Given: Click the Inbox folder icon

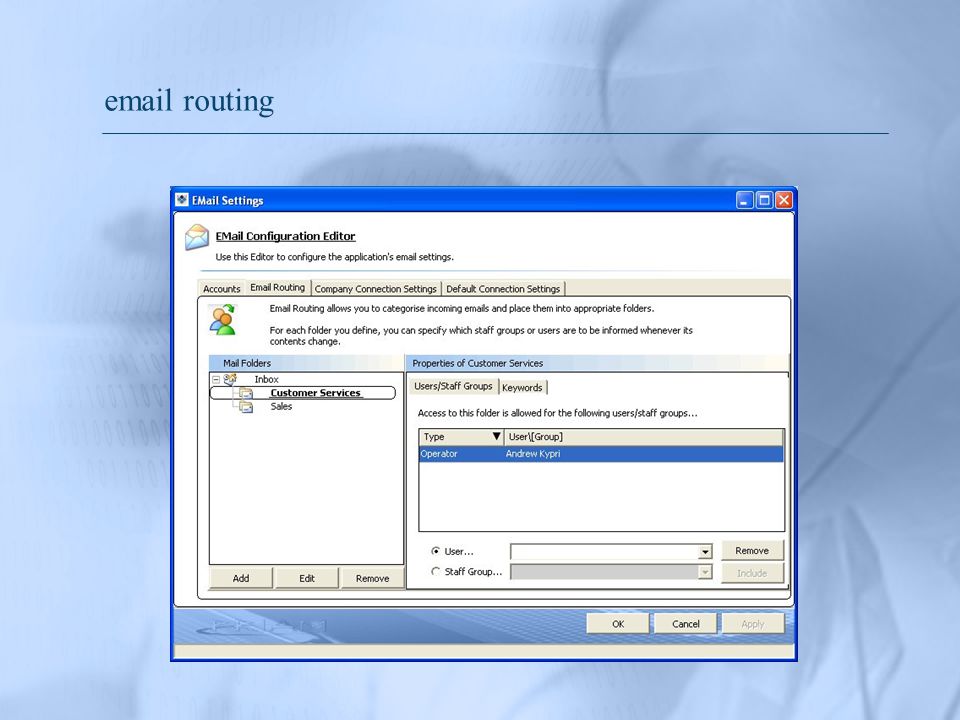Looking at the screenshot, I should click(x=231, y=380).
